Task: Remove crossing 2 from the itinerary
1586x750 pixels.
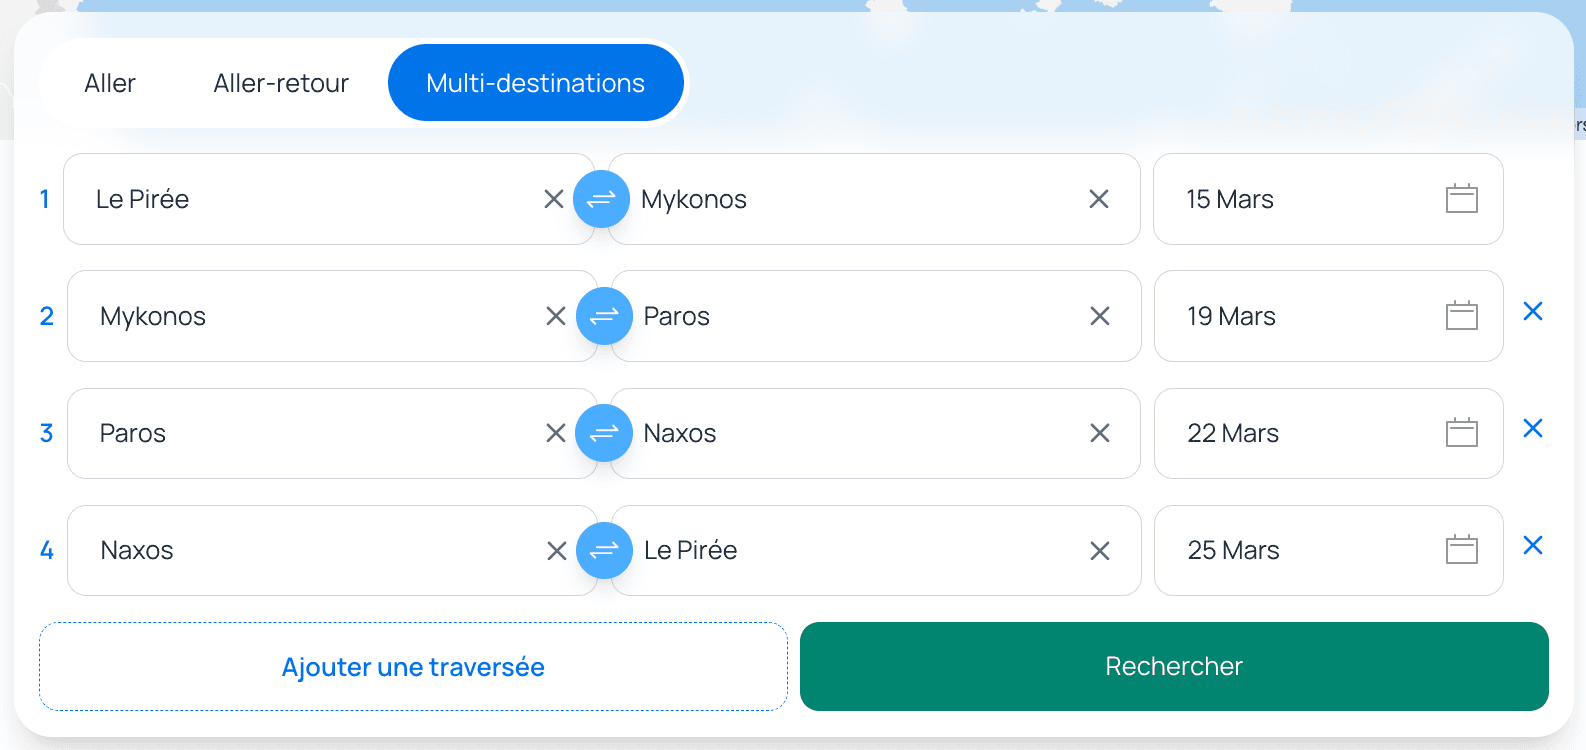Action: pos(1533,312)
